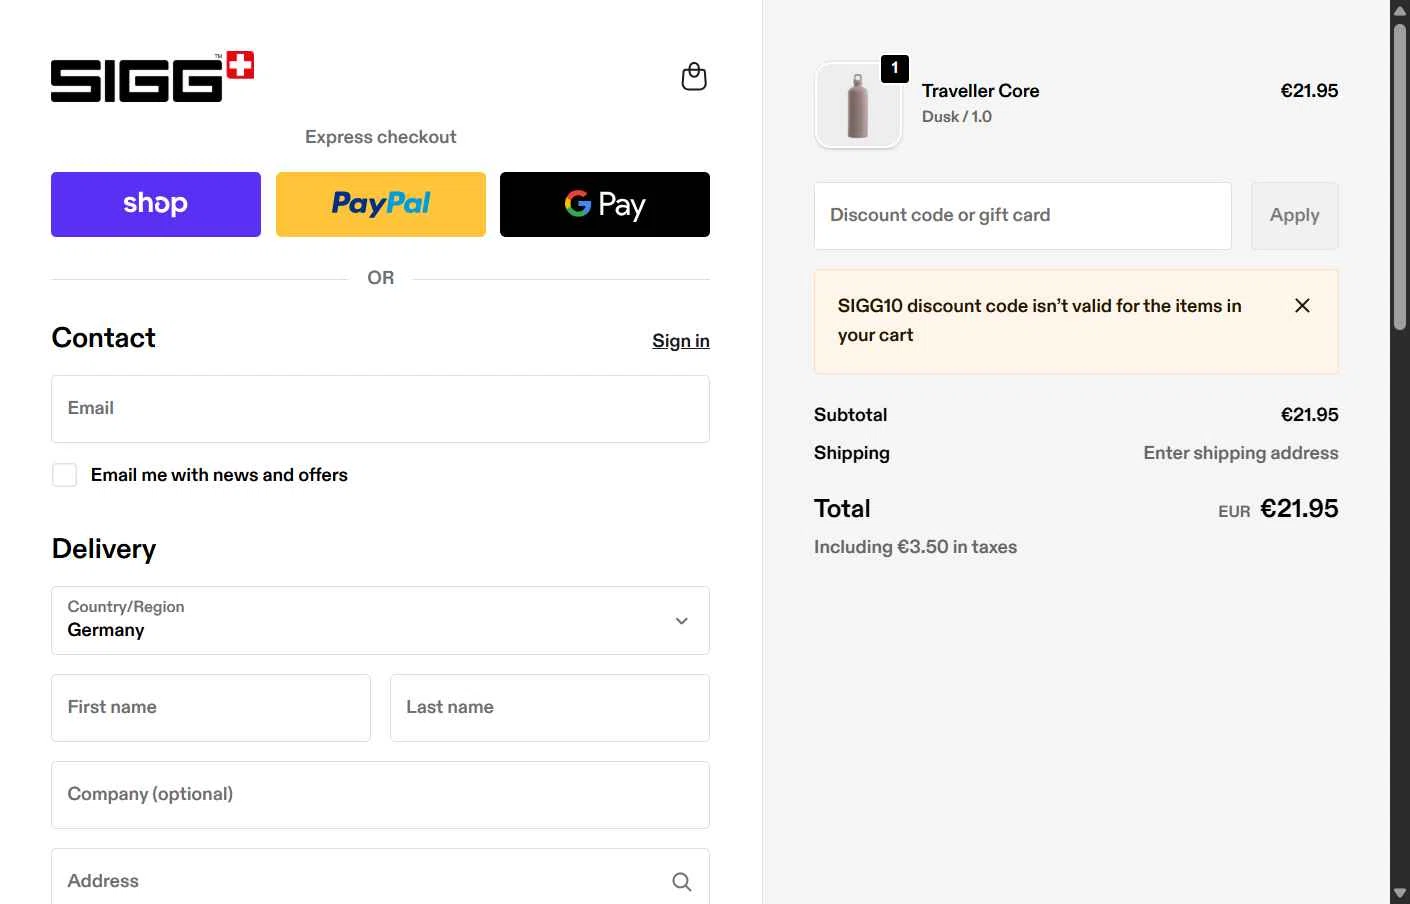Click the SIGG10 discount error text
This screenshot has height=904, width=1410.
1040,321
